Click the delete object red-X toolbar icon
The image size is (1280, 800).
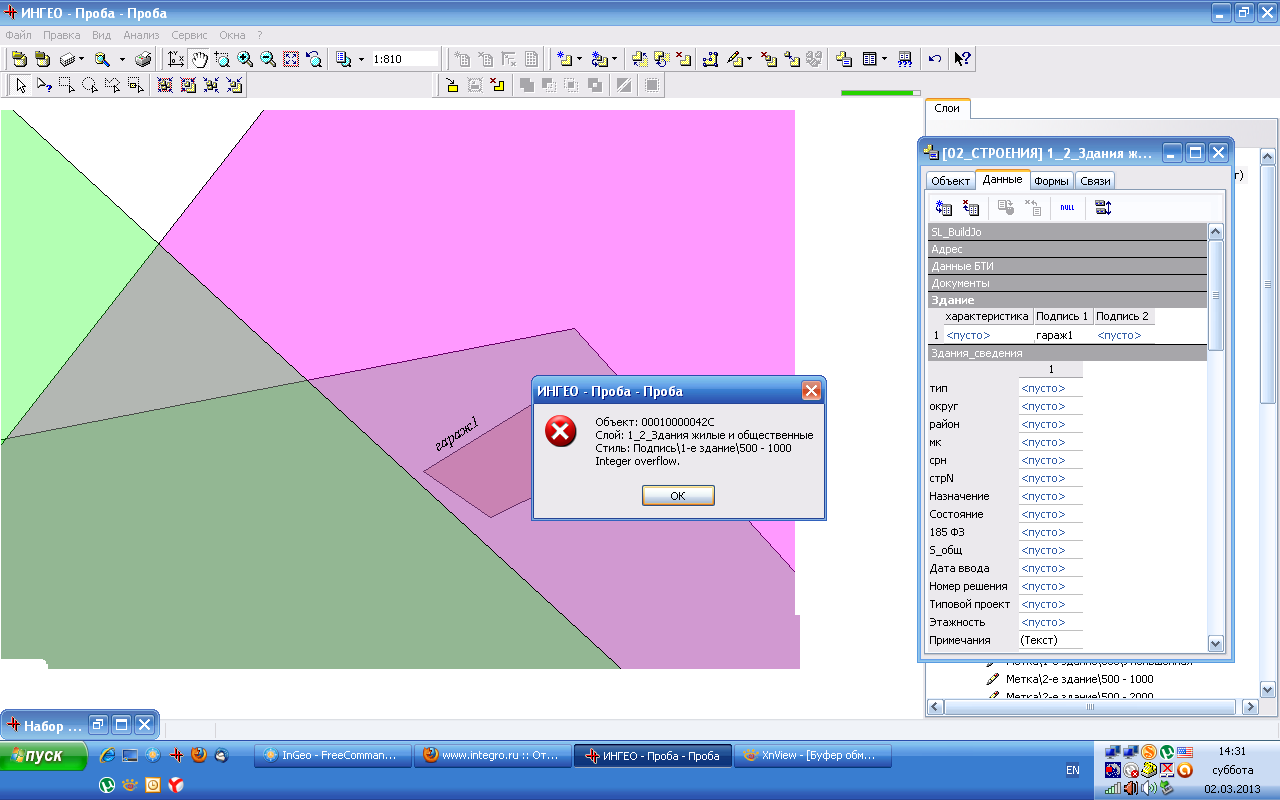(x=683, y=59)
